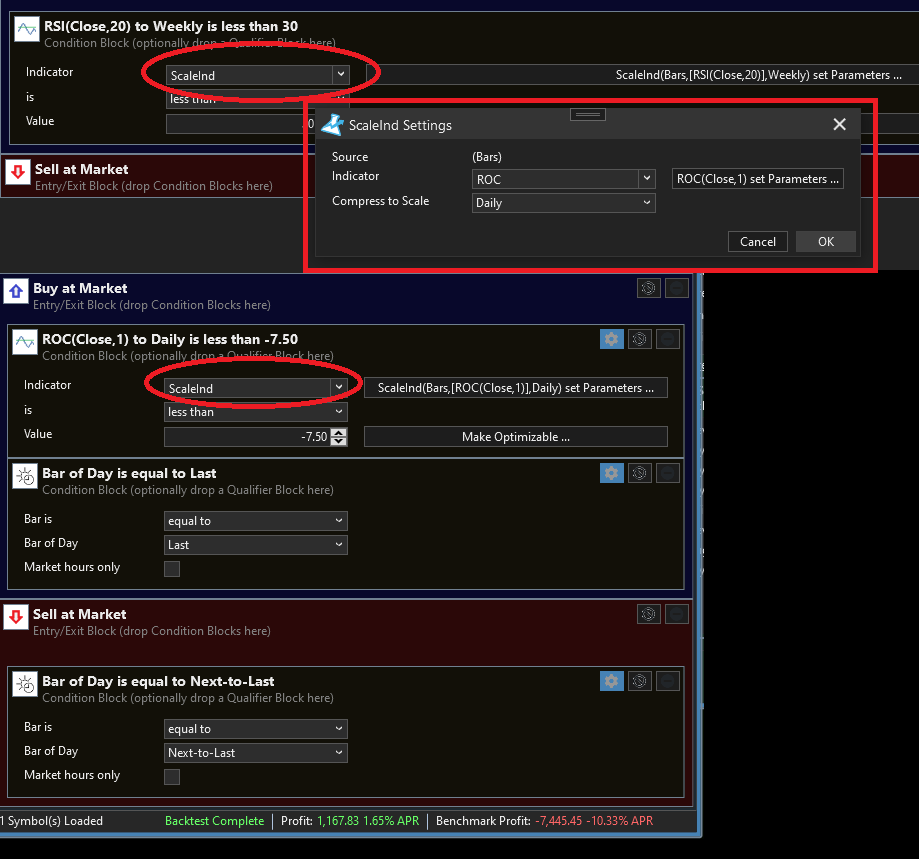Close the ScaleInd Settings dialog with X
This screenshot has width=919, height=859.
(x=839, y=125)
